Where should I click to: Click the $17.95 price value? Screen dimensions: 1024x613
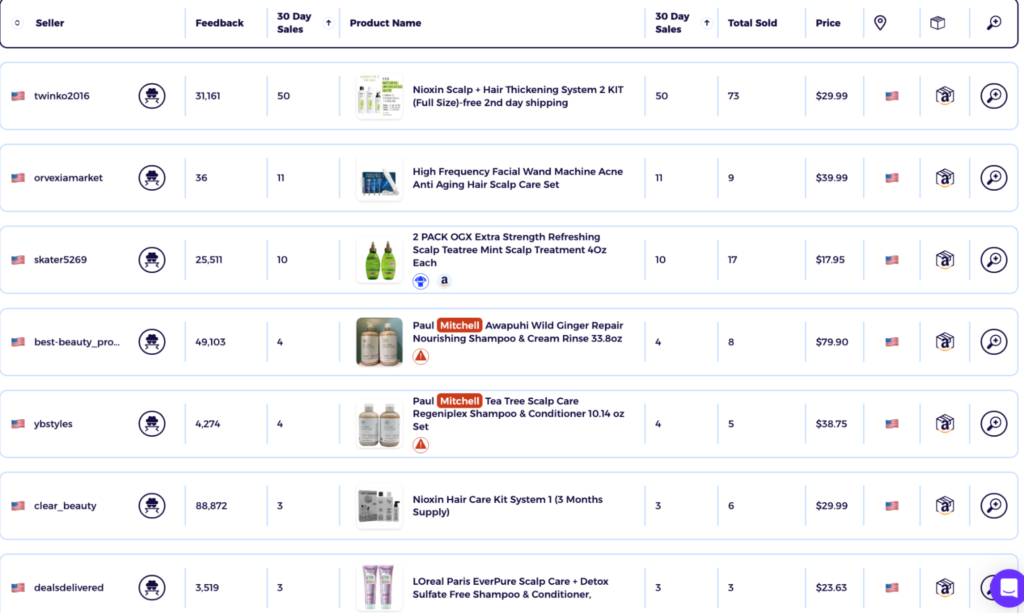(830, 260)
